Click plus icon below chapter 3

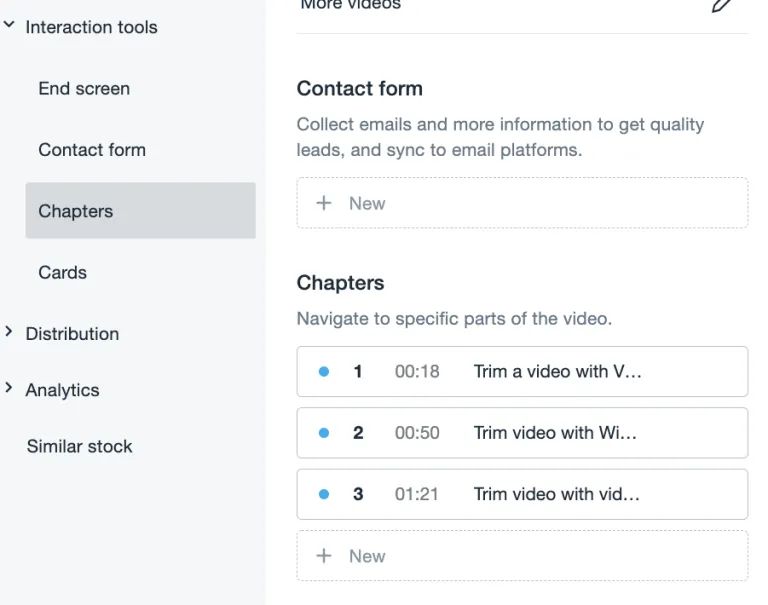pos(324,556)
